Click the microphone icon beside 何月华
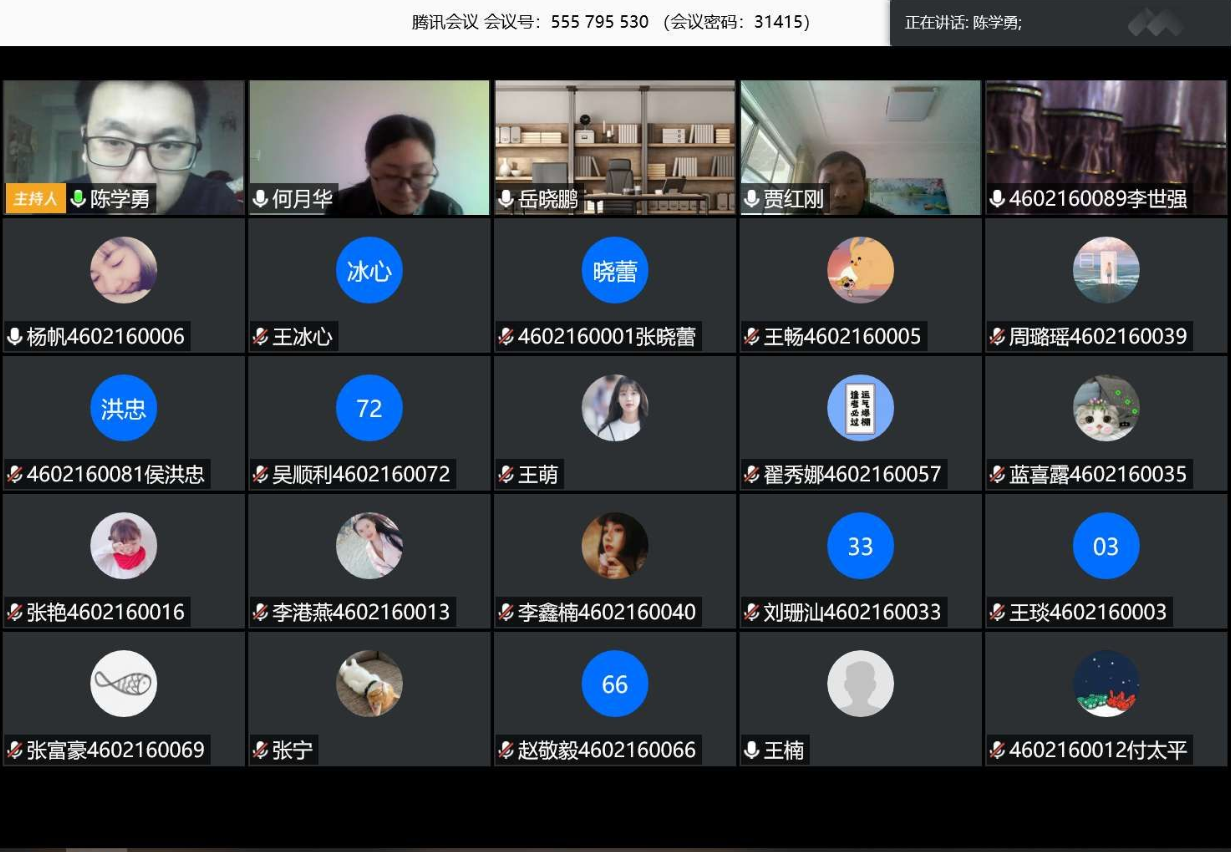The height and width of the screenshot is (852, 1231). (260, 199)
